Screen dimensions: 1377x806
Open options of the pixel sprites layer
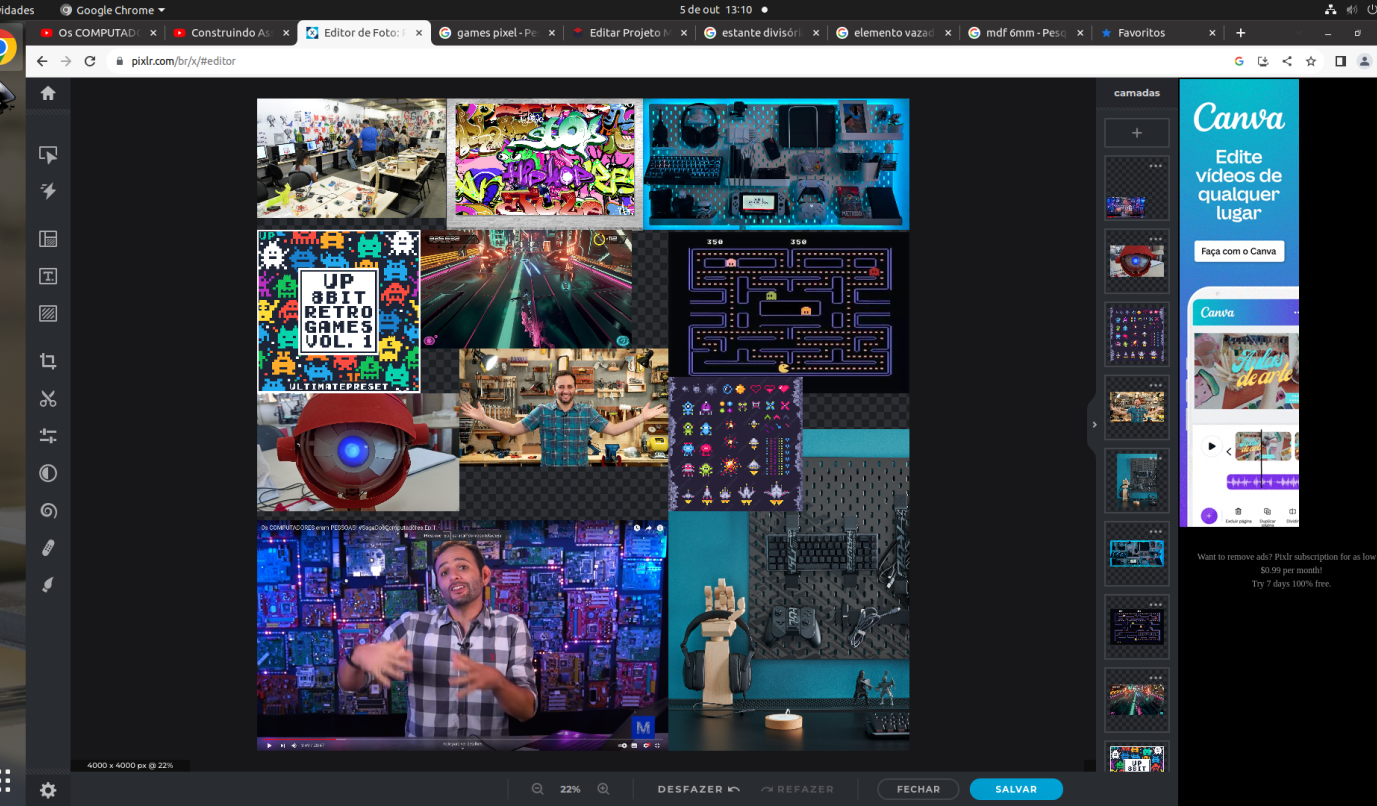(x=1155, y=311)
